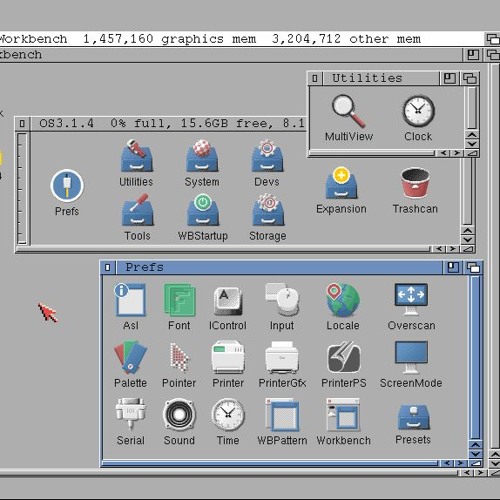Open the Locale globe icon
The height and width of the screenshot is (500, 500).
(343, 300)
